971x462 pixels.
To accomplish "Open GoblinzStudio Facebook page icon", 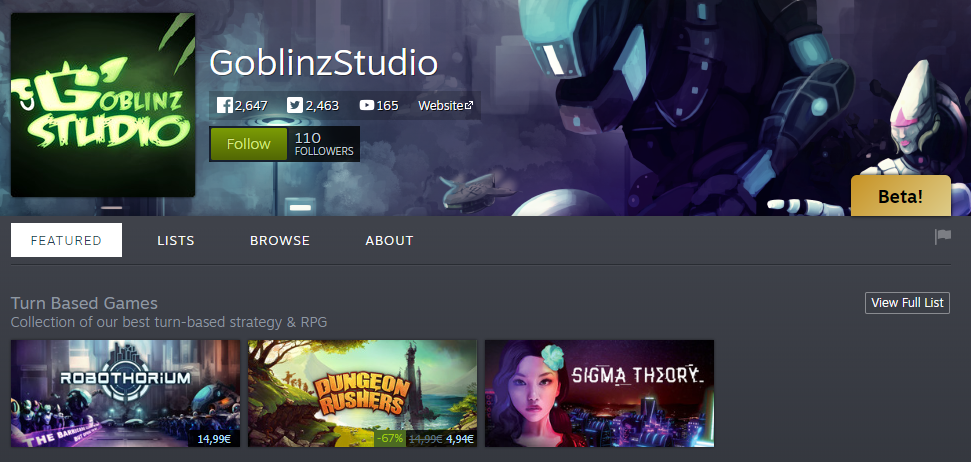I will [x=224, y=105].
